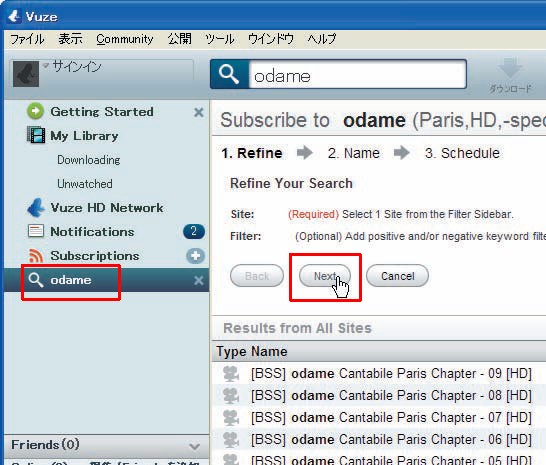This screenshot has height=465, width=546.
Task: Select Downloading under My Library
Action: tap(88, 160)
